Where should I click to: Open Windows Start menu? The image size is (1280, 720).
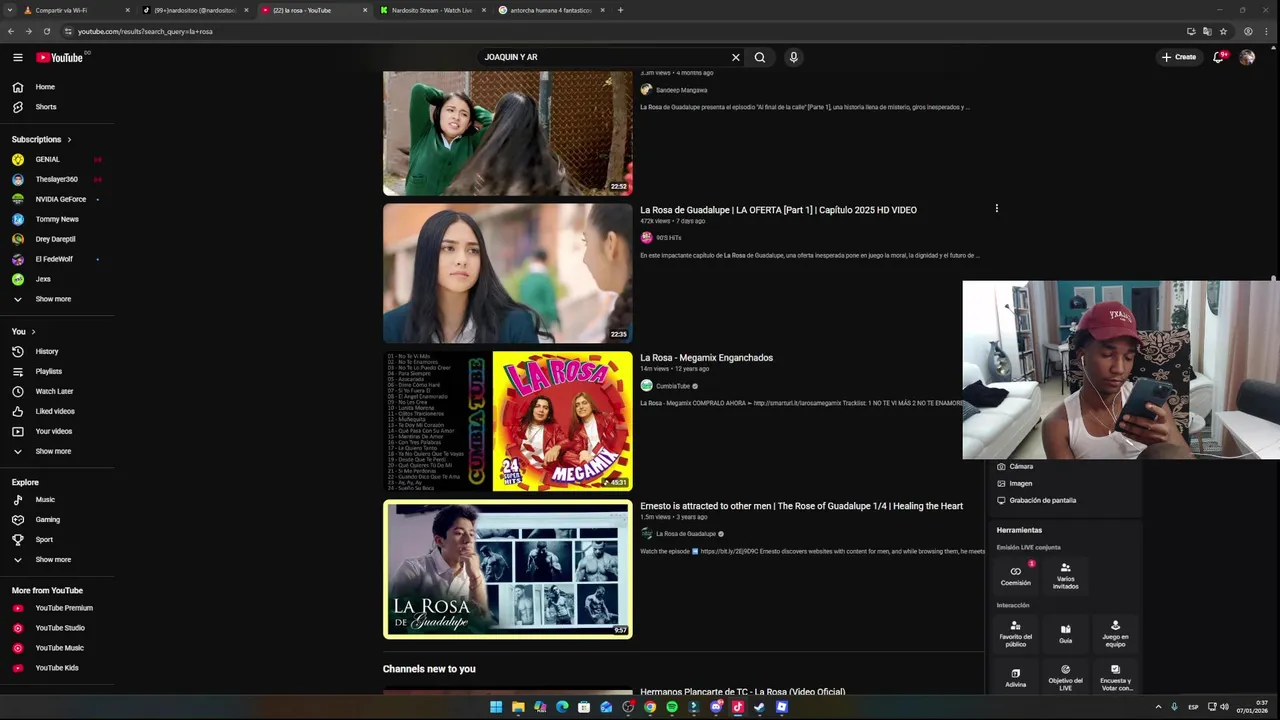click(496, 707)
